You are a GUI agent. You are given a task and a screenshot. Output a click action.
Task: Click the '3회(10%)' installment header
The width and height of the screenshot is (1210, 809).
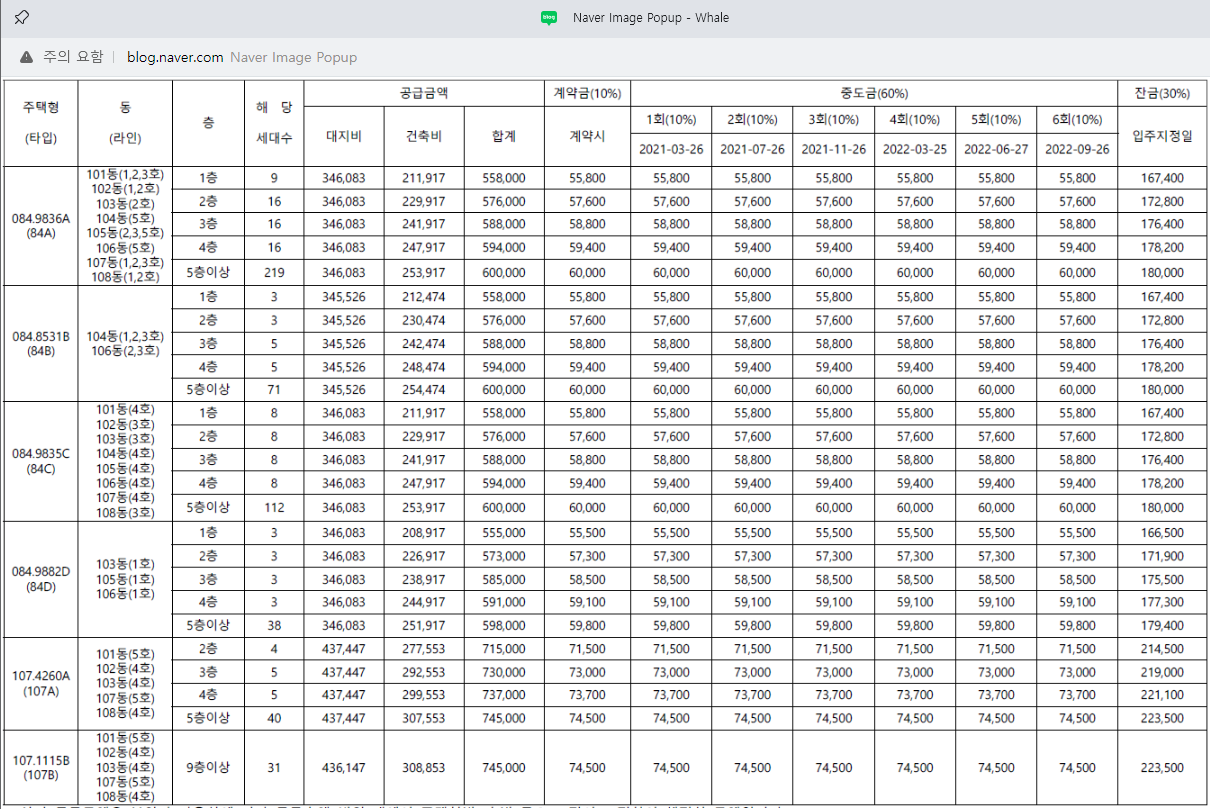click(x=833, y=120)
